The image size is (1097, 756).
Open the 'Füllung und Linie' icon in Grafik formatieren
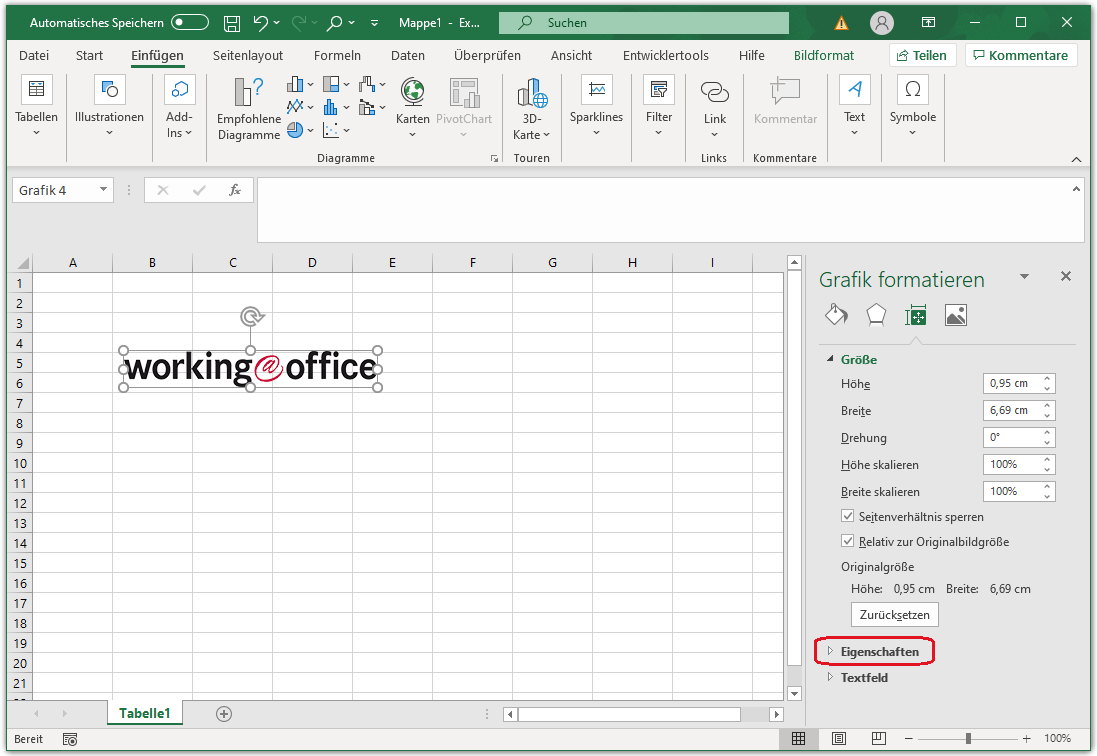coord(836,314)
